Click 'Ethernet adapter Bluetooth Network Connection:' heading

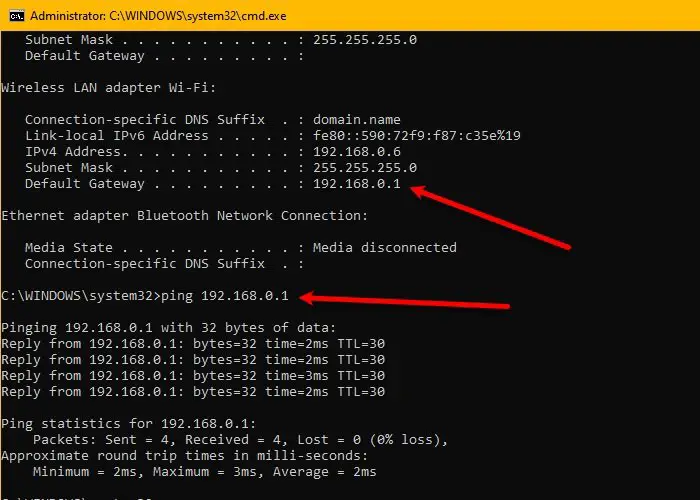(x=184, y=216)
